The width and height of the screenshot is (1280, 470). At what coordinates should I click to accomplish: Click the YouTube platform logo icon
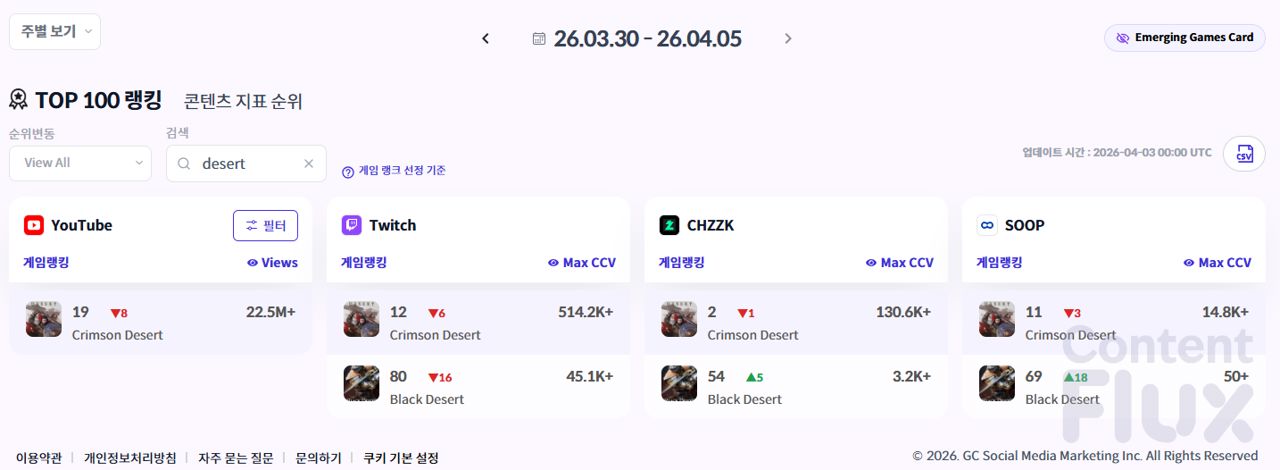tap(34, 225)
